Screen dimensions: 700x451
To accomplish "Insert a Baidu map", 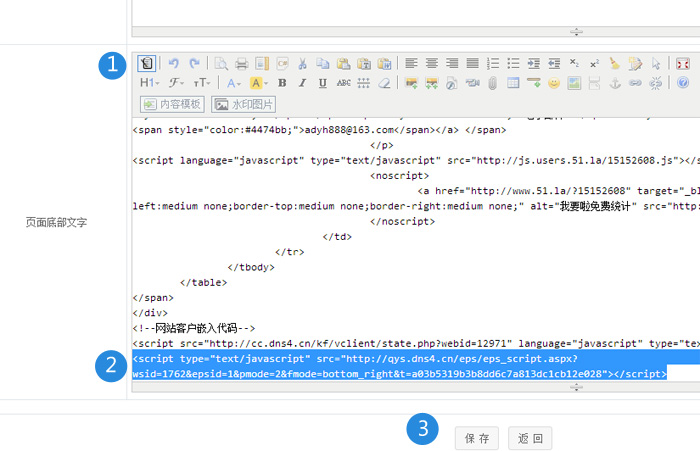I will (x=574, y=83).
